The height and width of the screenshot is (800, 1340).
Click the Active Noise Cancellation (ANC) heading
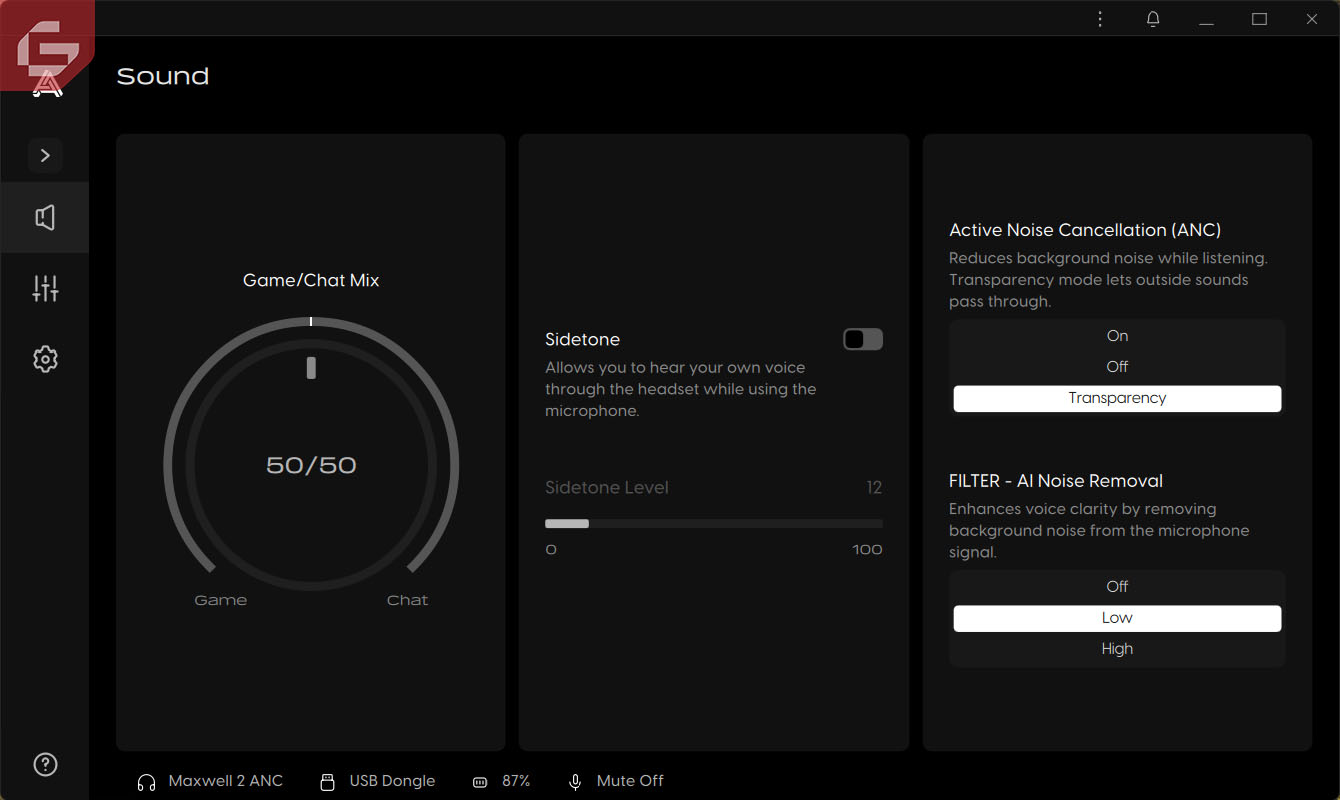[x=1085, y=230]
